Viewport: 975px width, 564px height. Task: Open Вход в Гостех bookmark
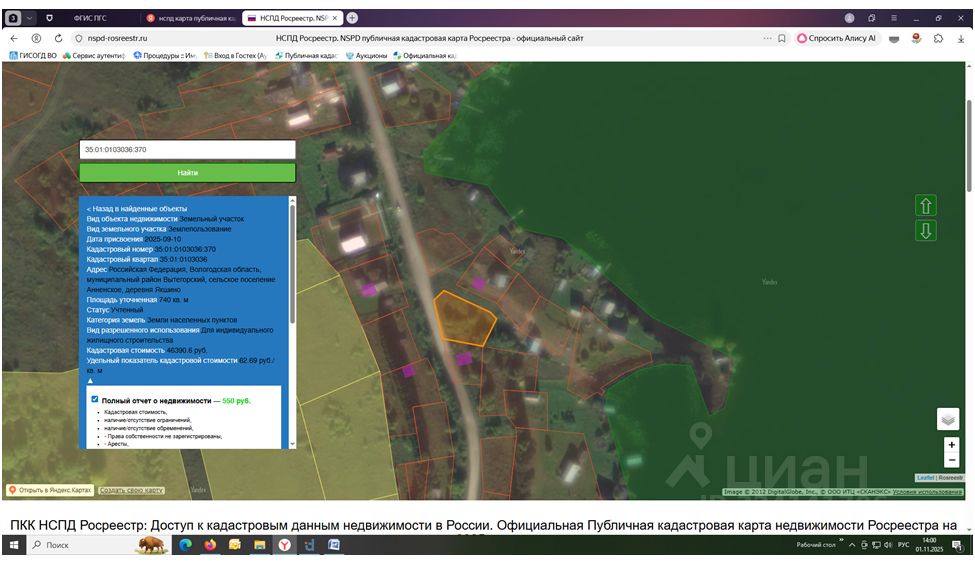click(235, 55)
